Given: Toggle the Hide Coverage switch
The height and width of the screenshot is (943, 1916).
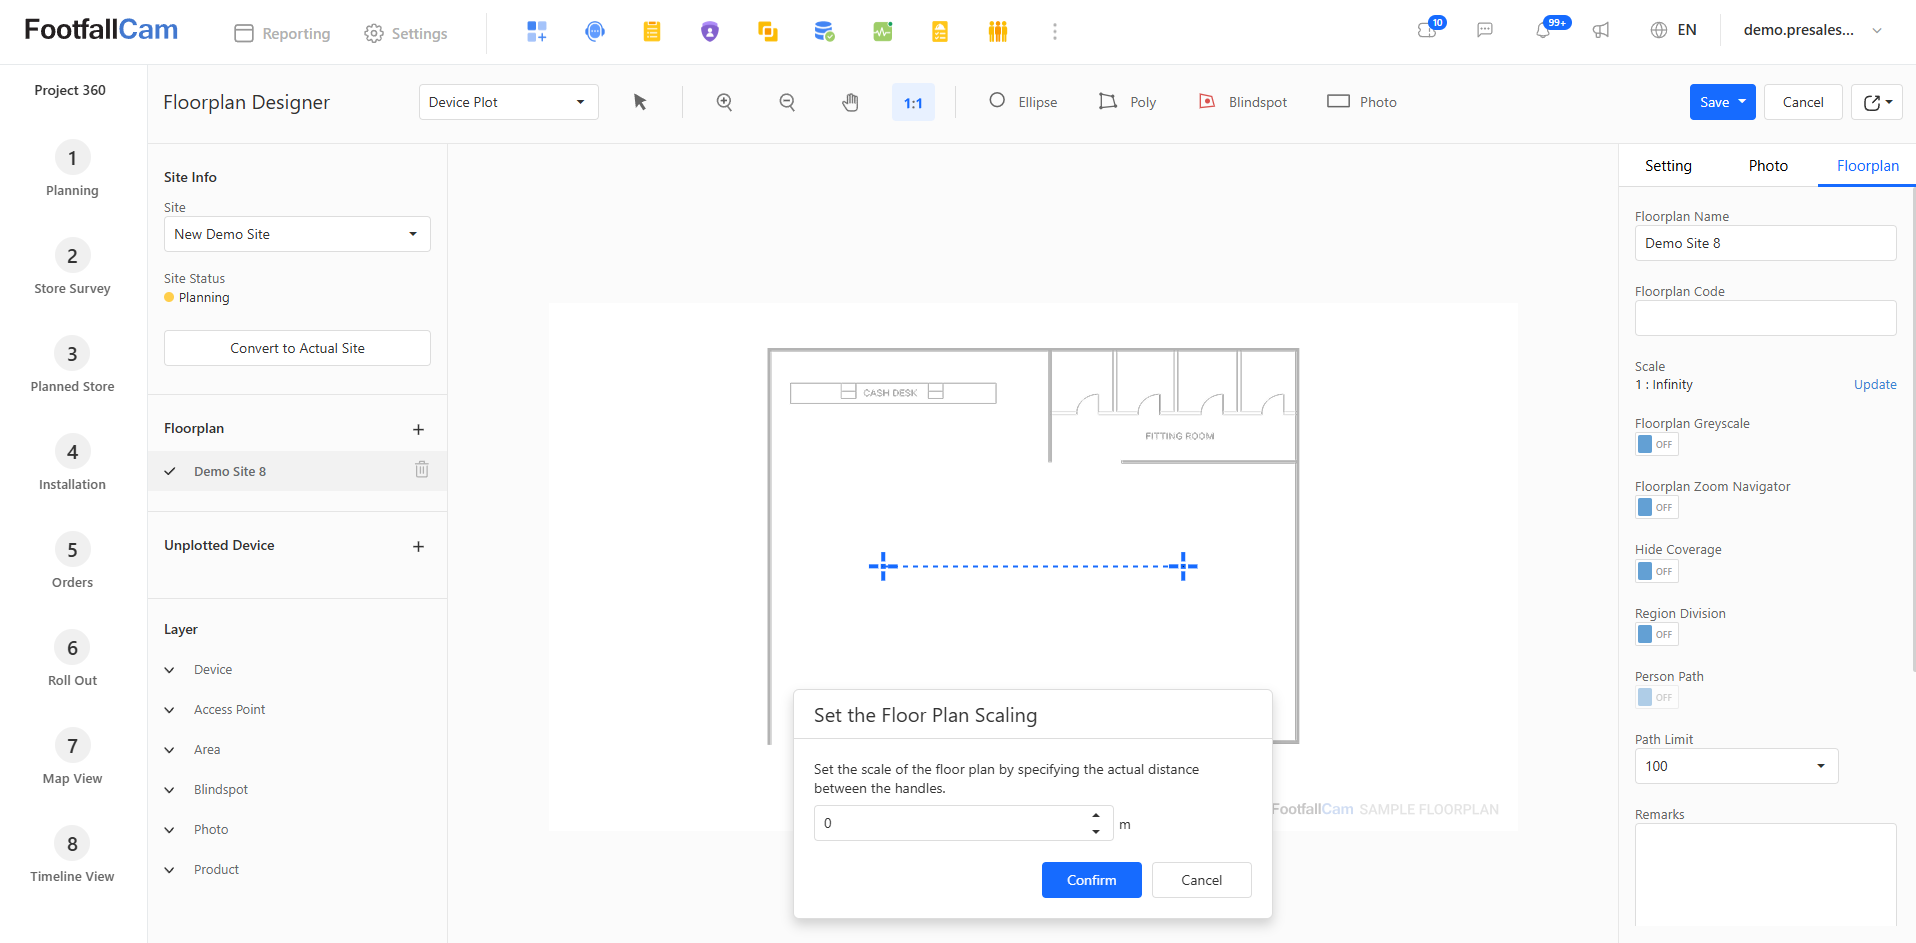Looking at the screenshot, I should tap(1657, 571).
